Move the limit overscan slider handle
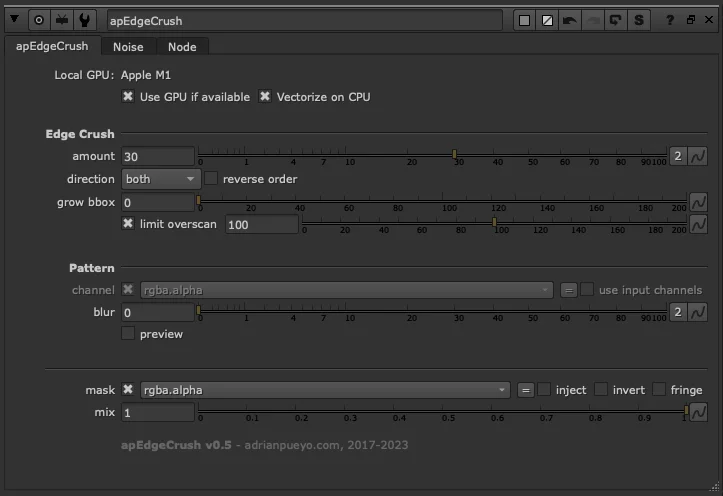Screen dimensions: 723x496 494,222
